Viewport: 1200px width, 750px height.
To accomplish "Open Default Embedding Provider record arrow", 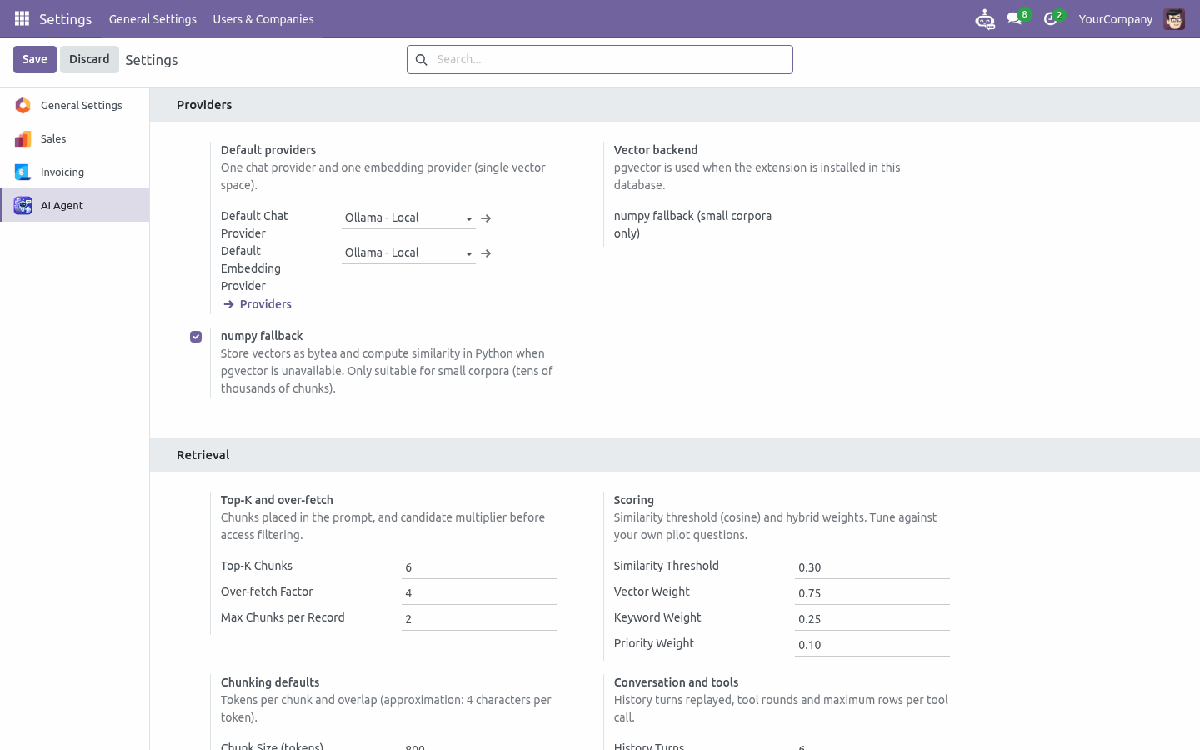I will coord(486,253).
